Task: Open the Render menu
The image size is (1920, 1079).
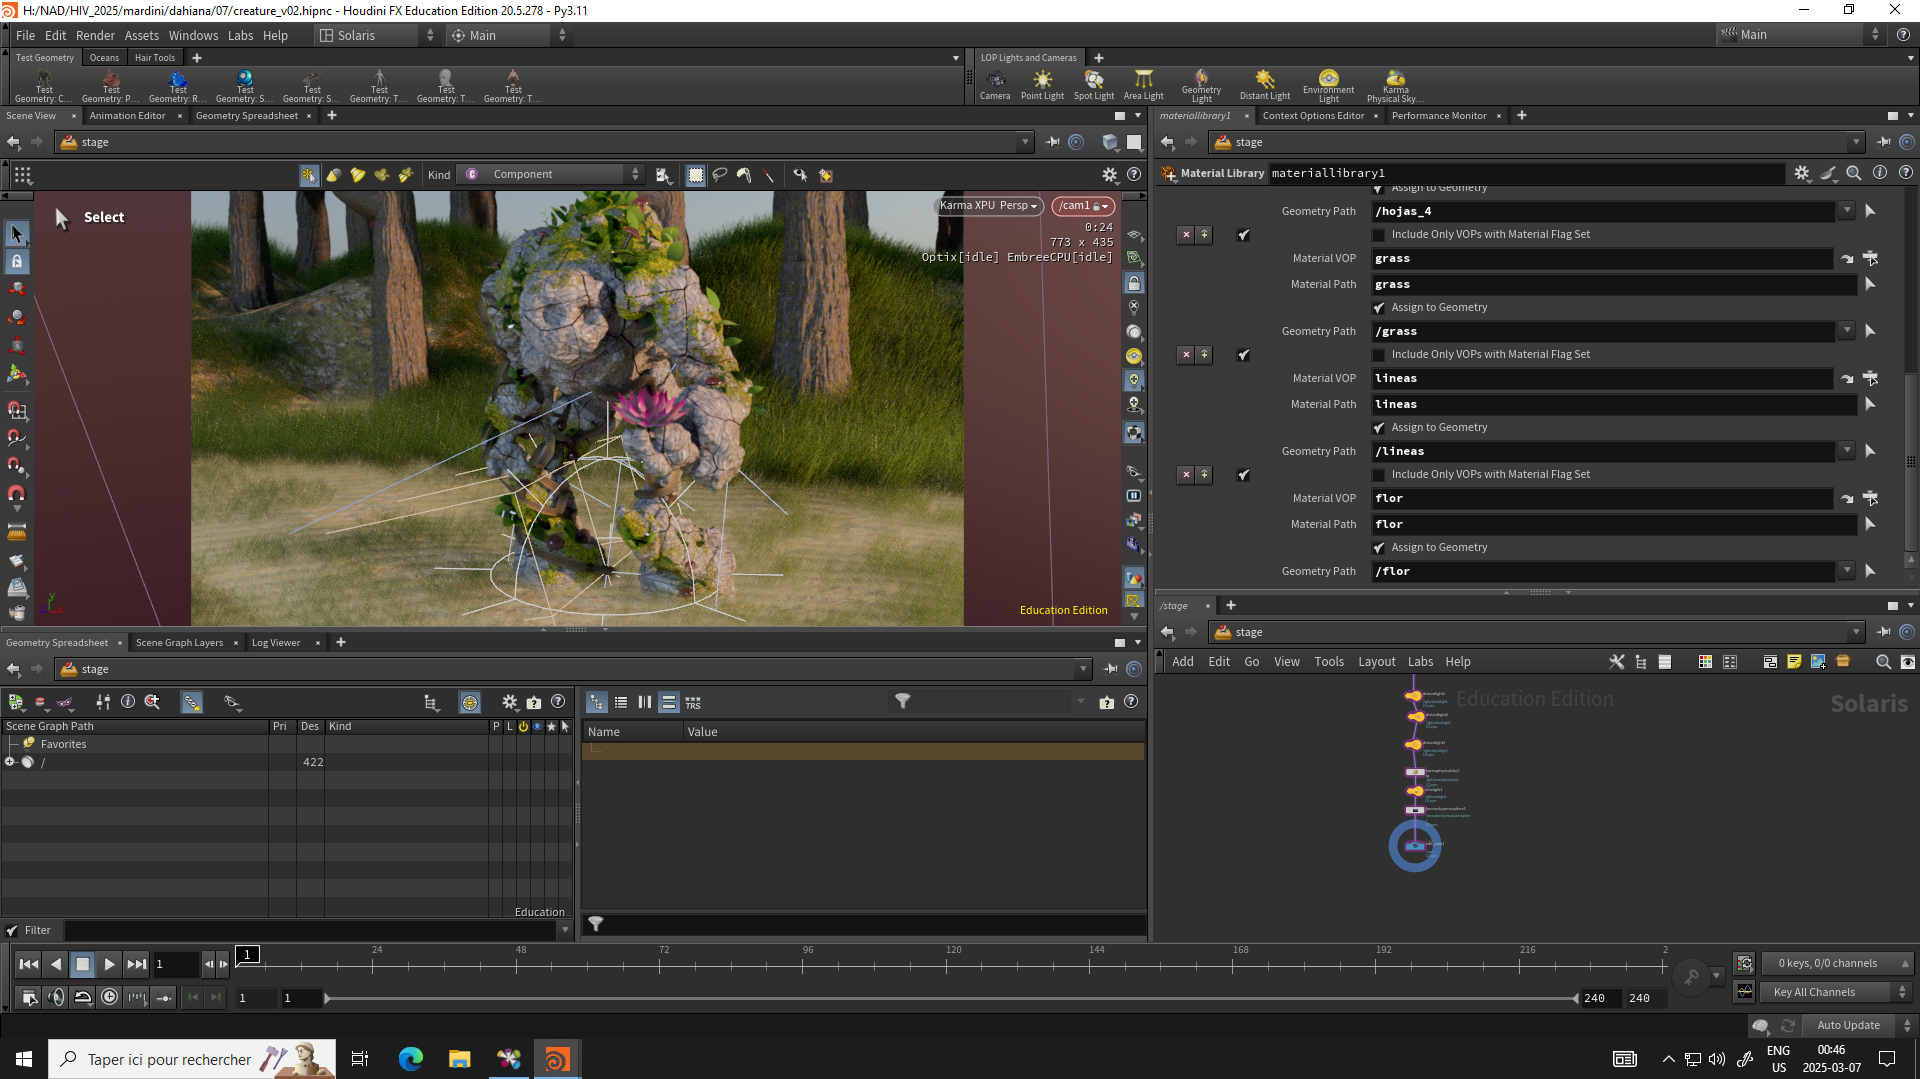Action: click(95, 35)
